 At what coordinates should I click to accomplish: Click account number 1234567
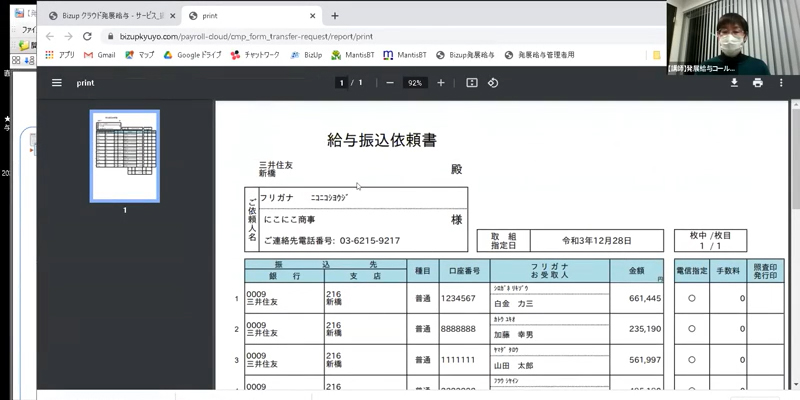tap(458, 298)
